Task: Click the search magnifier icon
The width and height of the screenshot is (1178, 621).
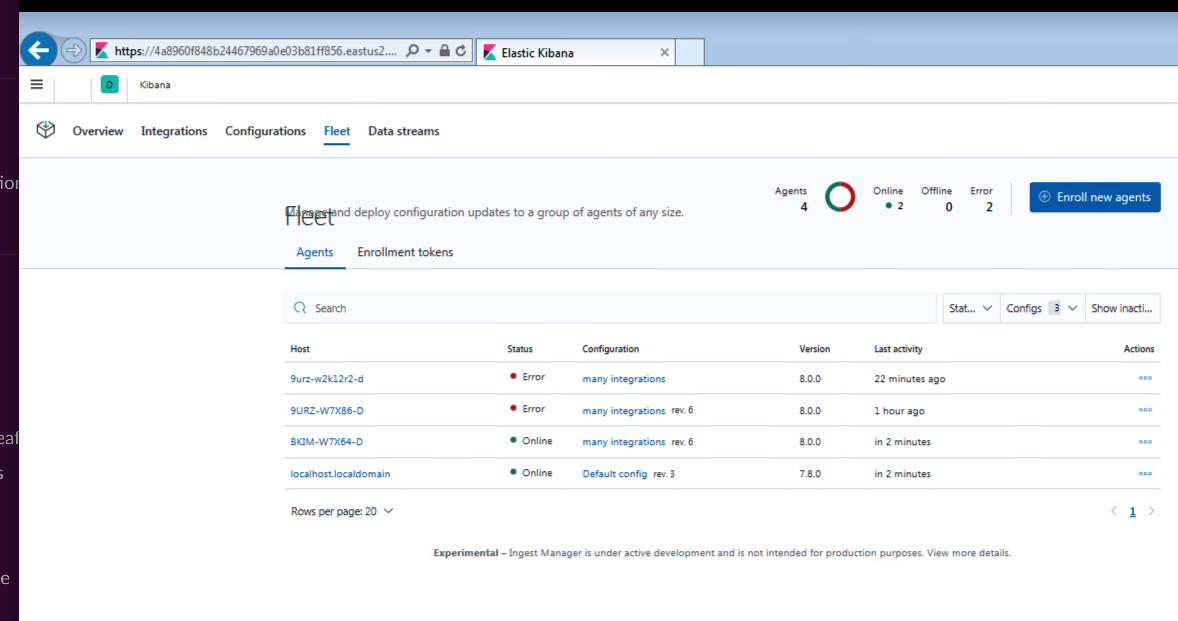Action: coord(300,308)
